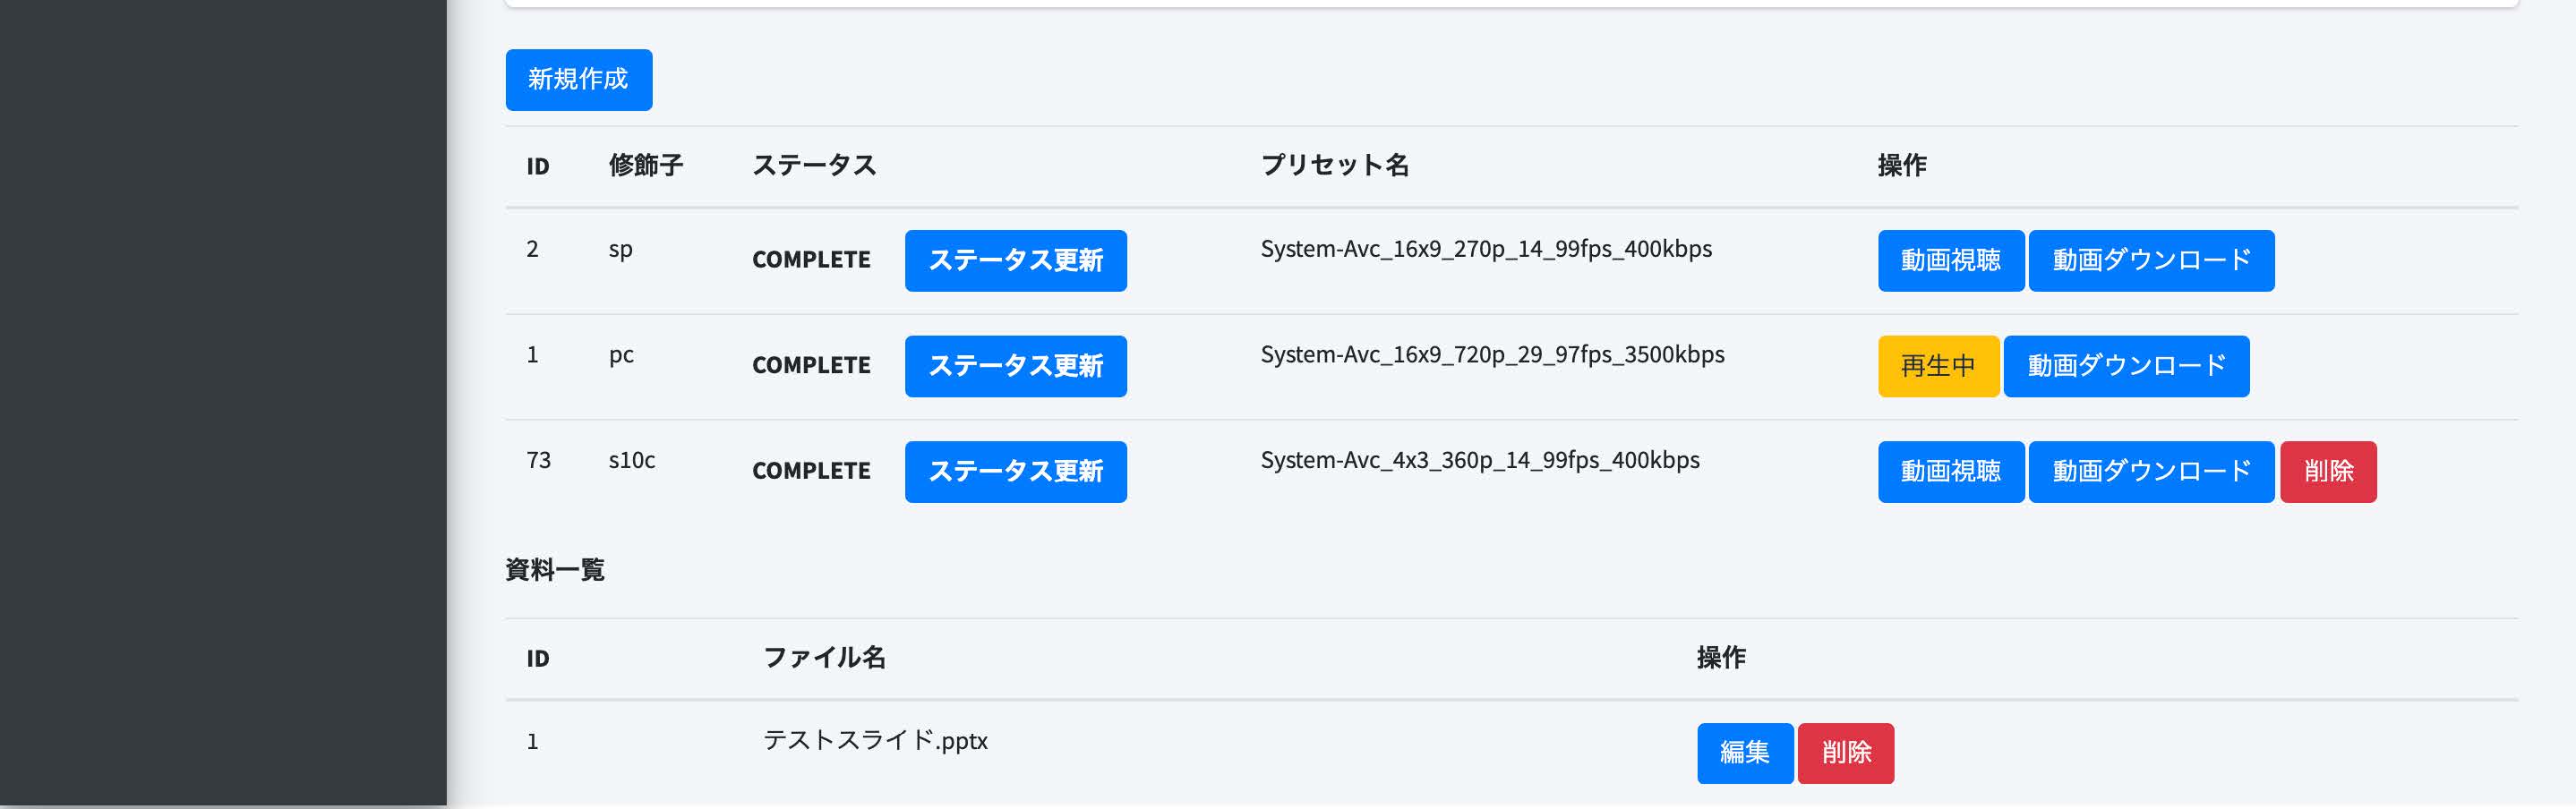Image resolution: width=2576 pixels, height=809 pixels.
Task: Click the sp modifier cell
Action: coord(620,250)
